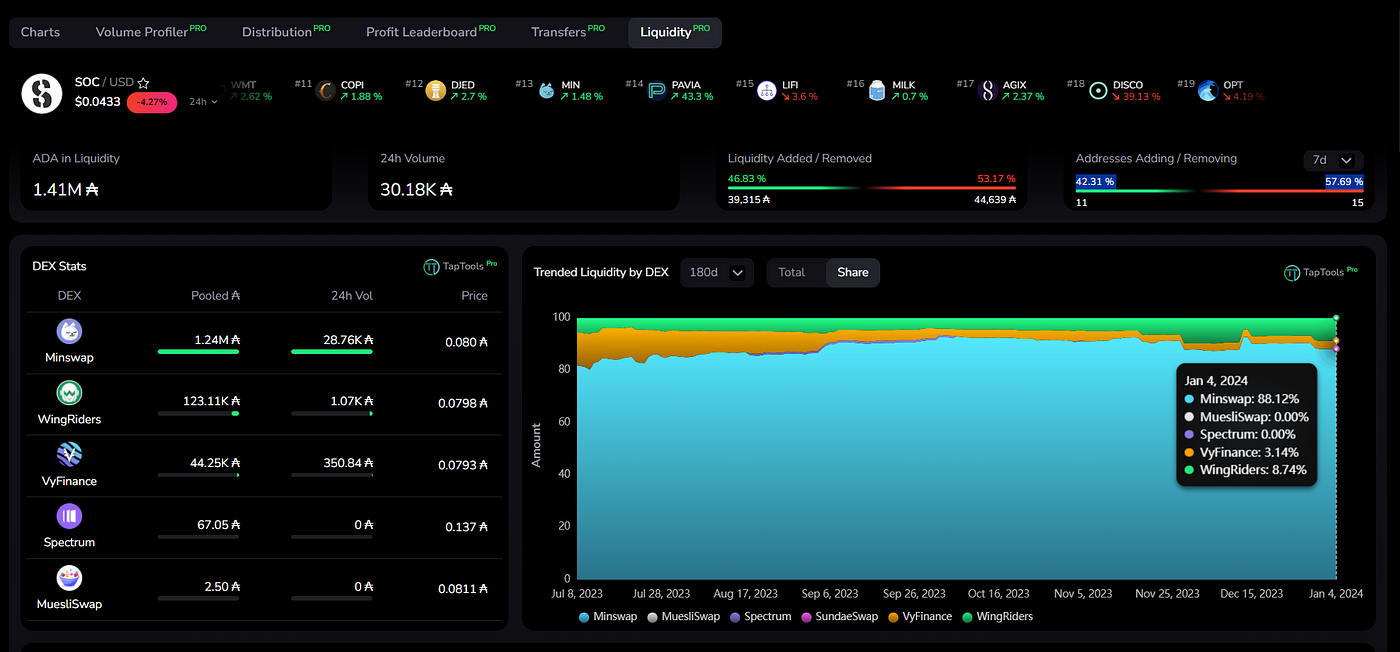The height and width of the screenshot is (652, 1400).
Task: Click the -4.27% price change badge
Action: tap(152, 102)
